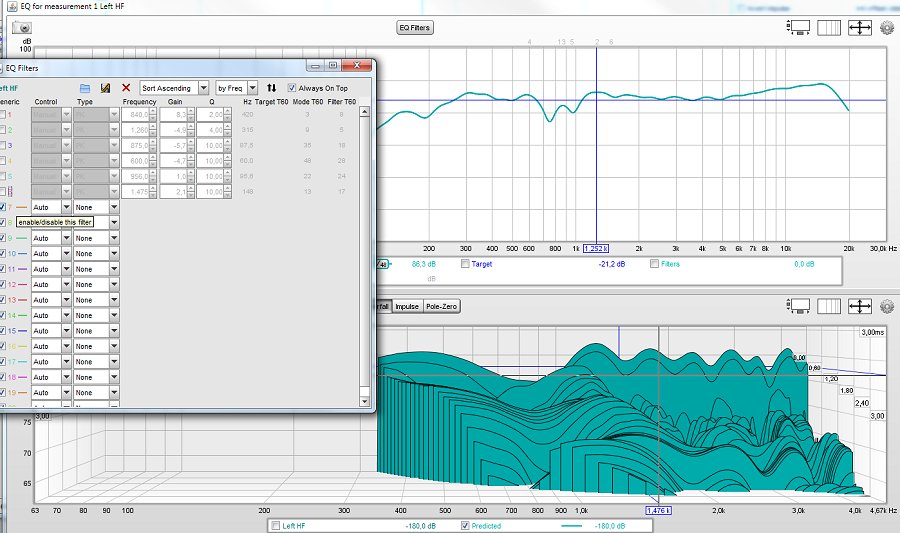Open upper graph settings gear icon
Screen dimensions: 900x533
click(887, 28)
